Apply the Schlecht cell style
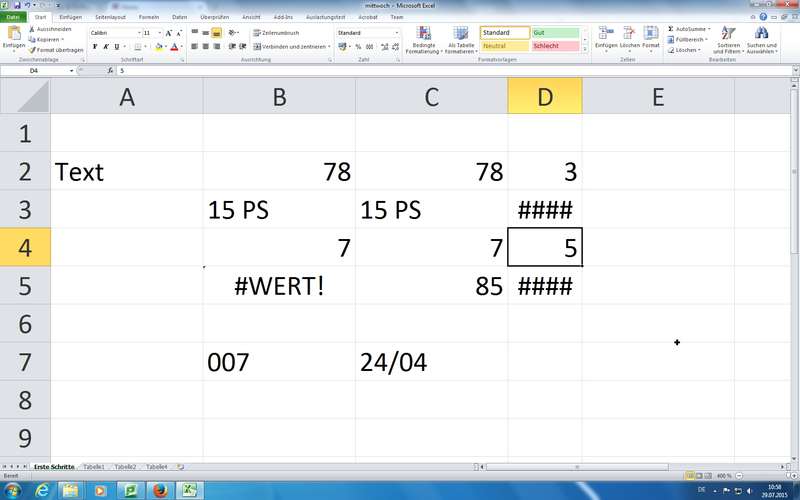This screenshot has height=500, width=800. 554,46
